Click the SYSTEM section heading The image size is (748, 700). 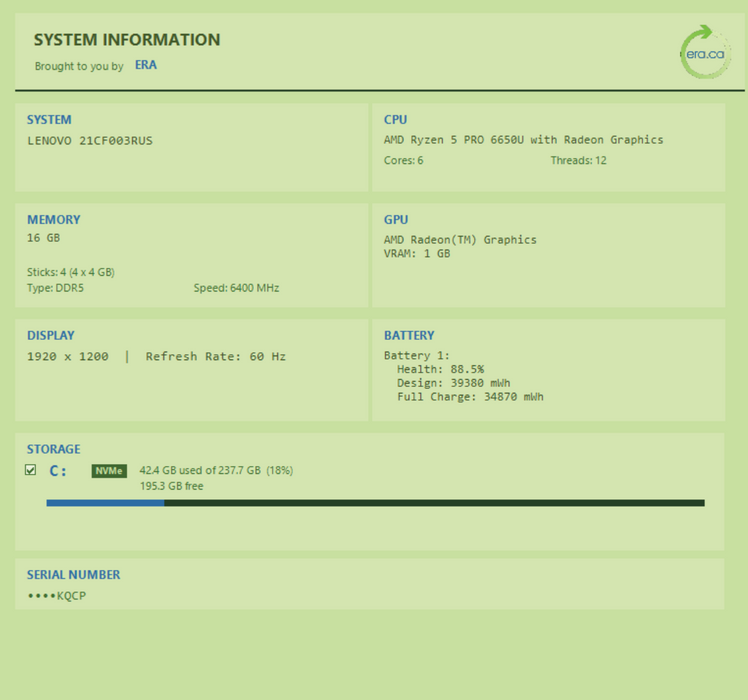coord(49,120)
